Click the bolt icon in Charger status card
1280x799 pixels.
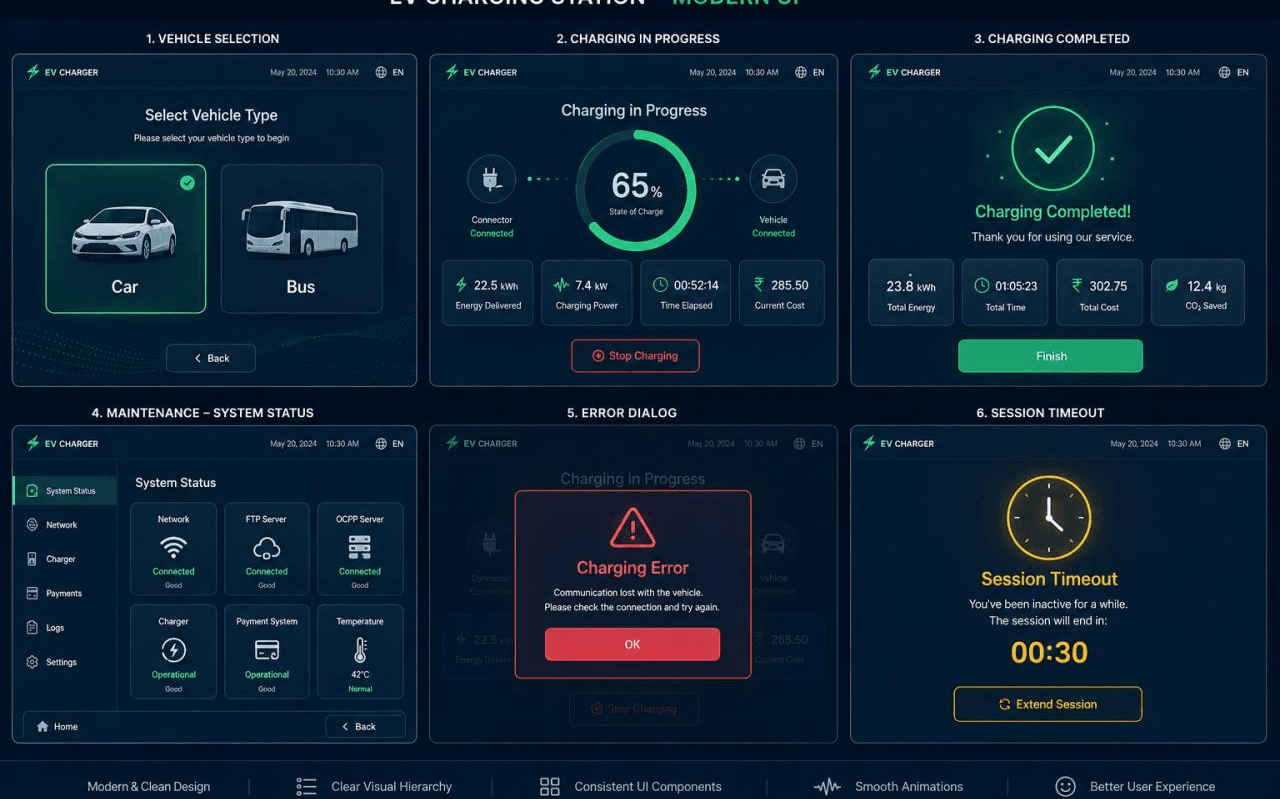click(174, 650)
